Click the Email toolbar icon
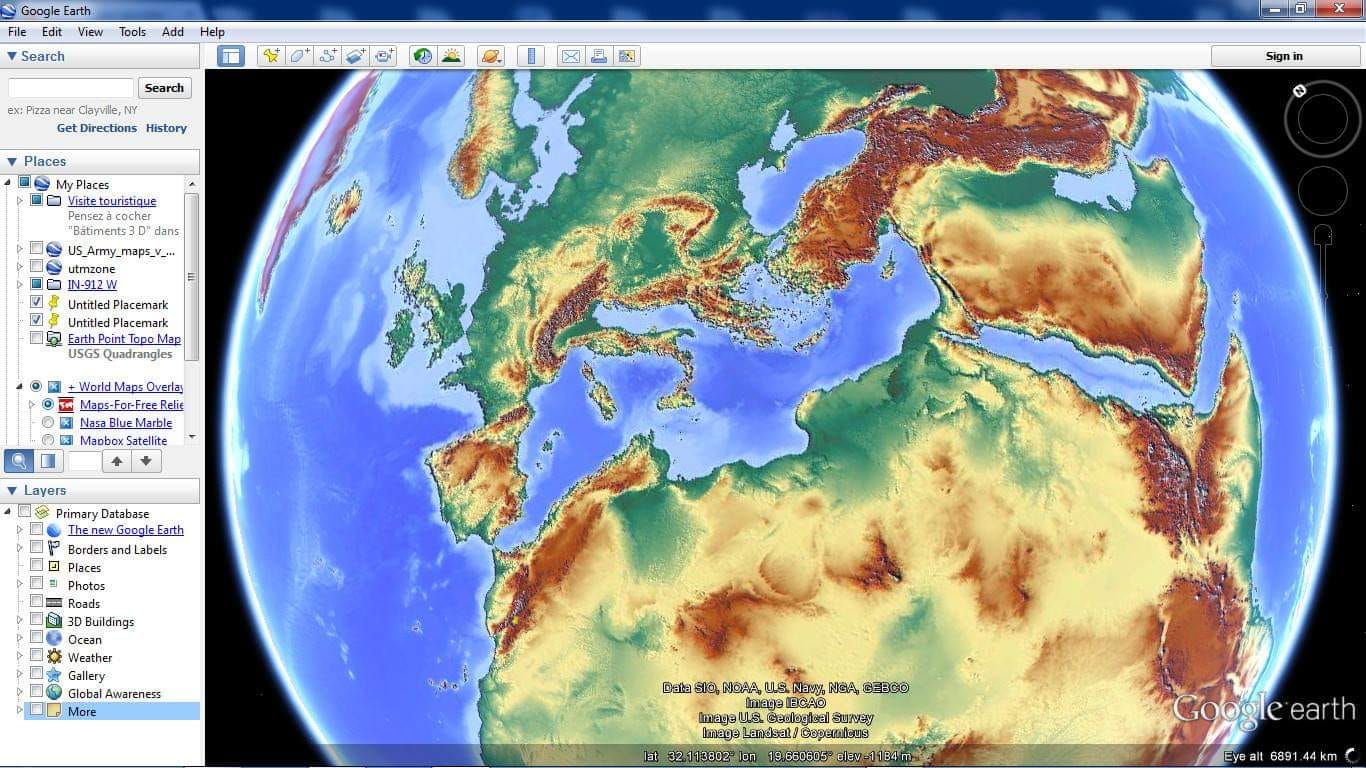Viewport: 1366px width, 768px height. point(570,56)
